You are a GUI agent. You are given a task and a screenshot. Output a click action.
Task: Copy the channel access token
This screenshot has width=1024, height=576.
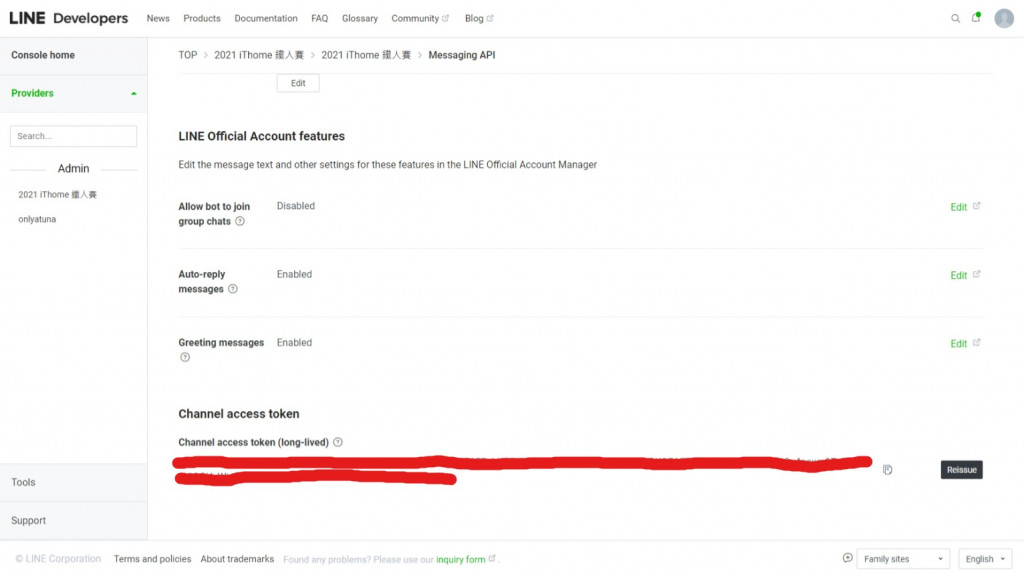(x=888, y=470)
